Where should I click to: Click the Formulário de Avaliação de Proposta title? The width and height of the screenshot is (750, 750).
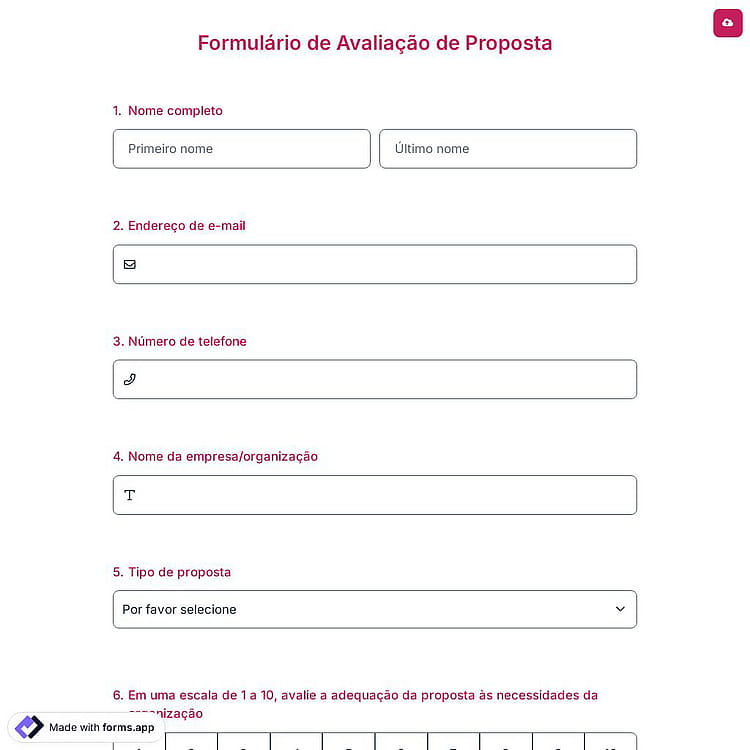pyautogui.click(x=375, y=43)
